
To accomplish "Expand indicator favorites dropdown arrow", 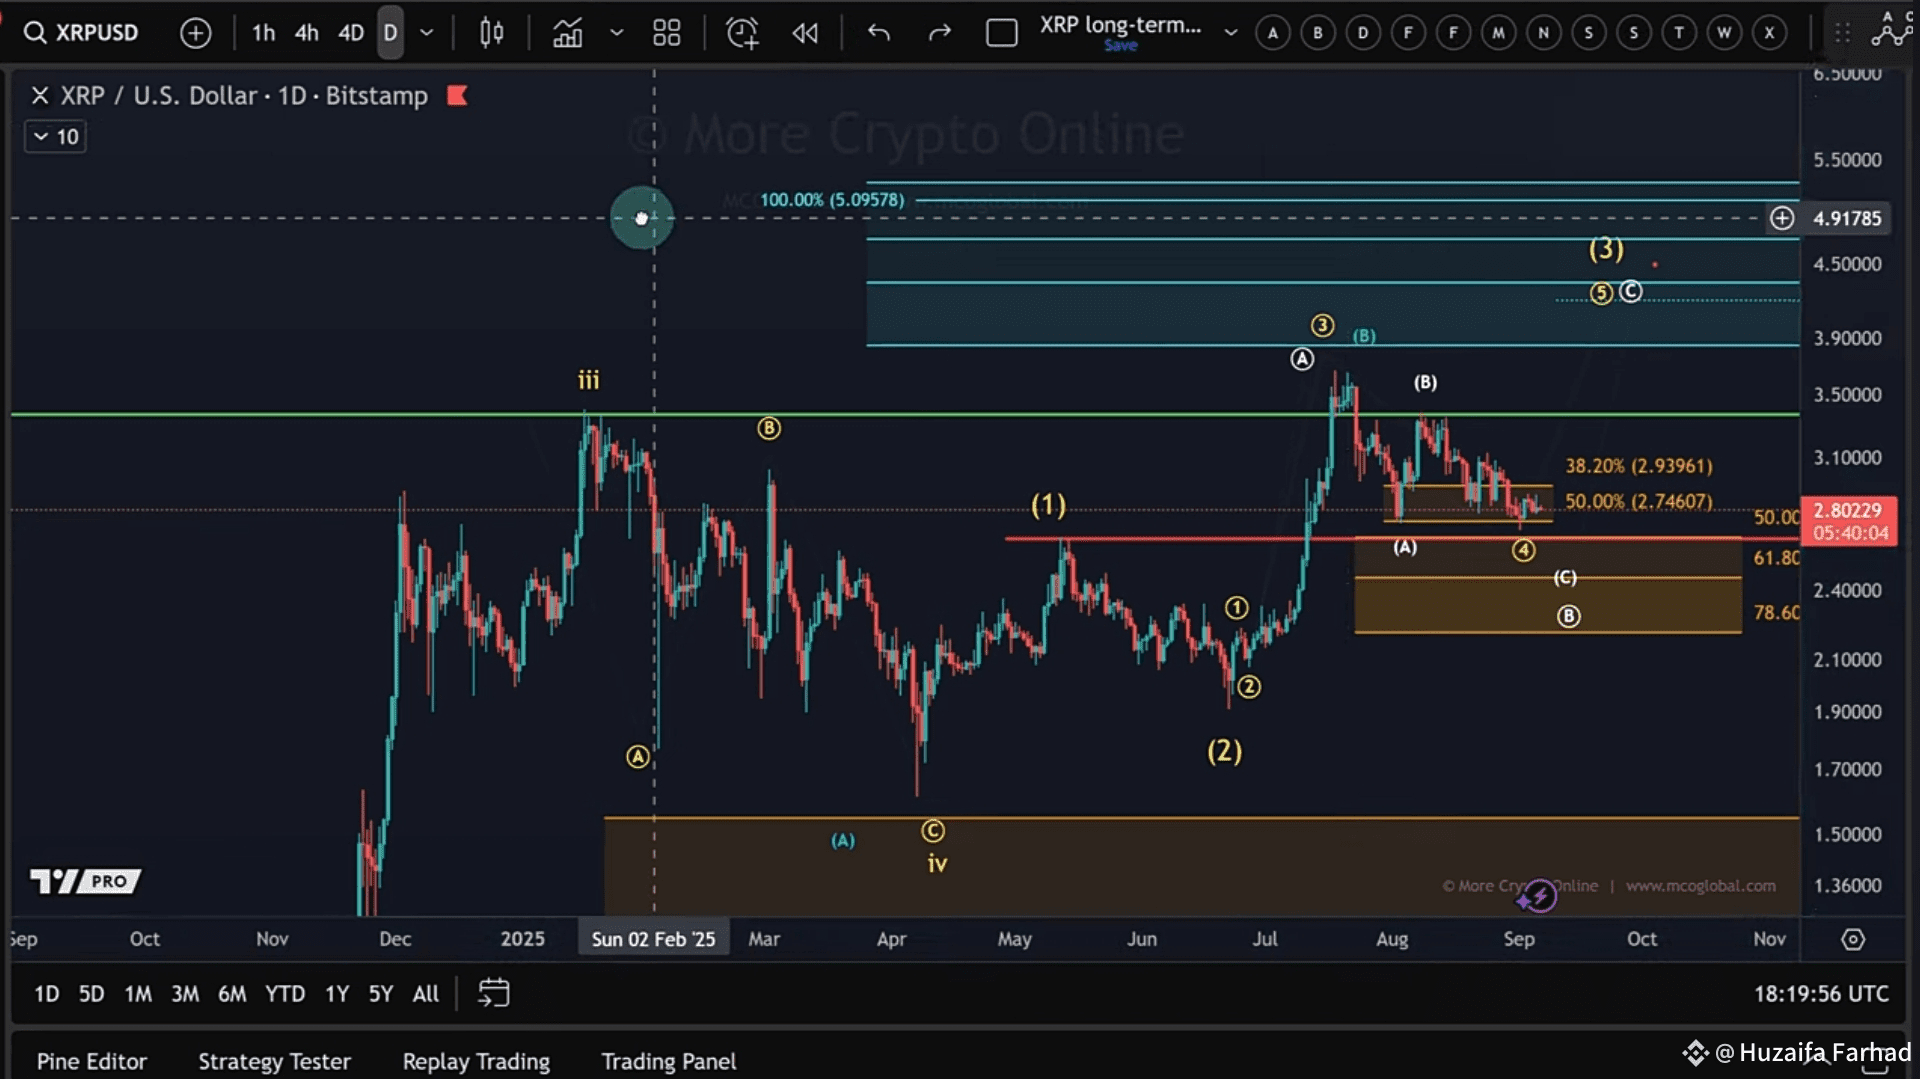I will tap(617, 33).
